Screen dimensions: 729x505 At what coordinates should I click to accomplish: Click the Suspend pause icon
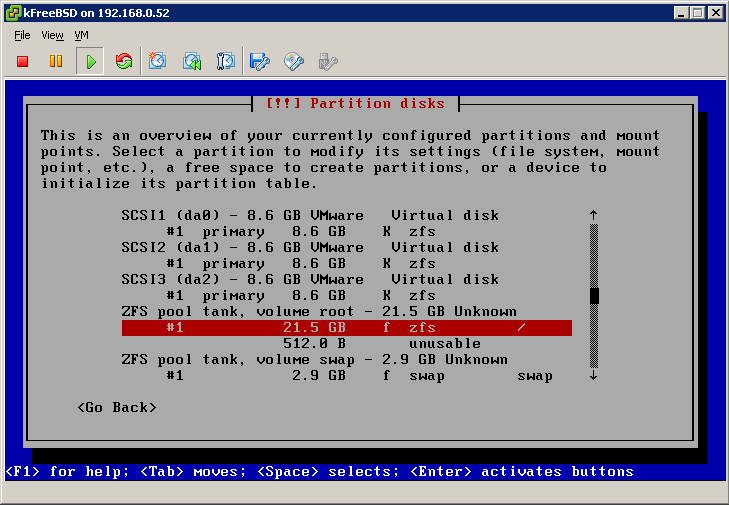click(56, 61)
